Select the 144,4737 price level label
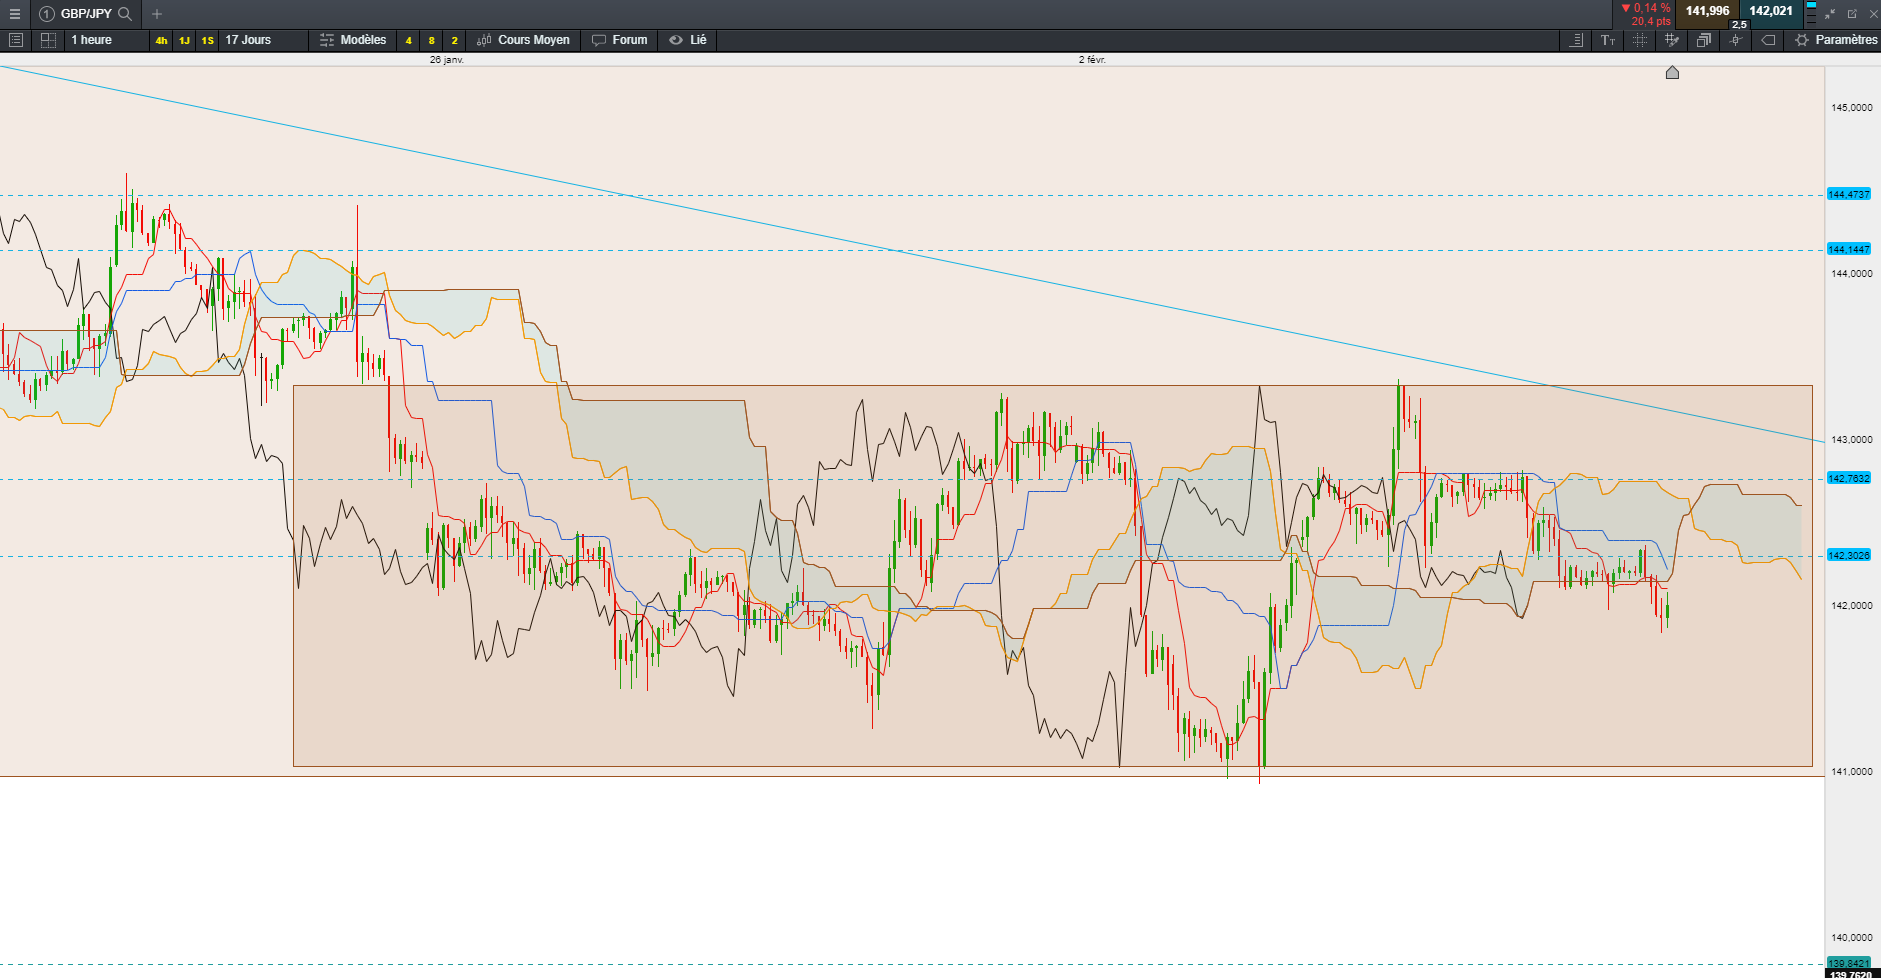Viewport: 1881px width, 978px height. (x=1848, y=194)
